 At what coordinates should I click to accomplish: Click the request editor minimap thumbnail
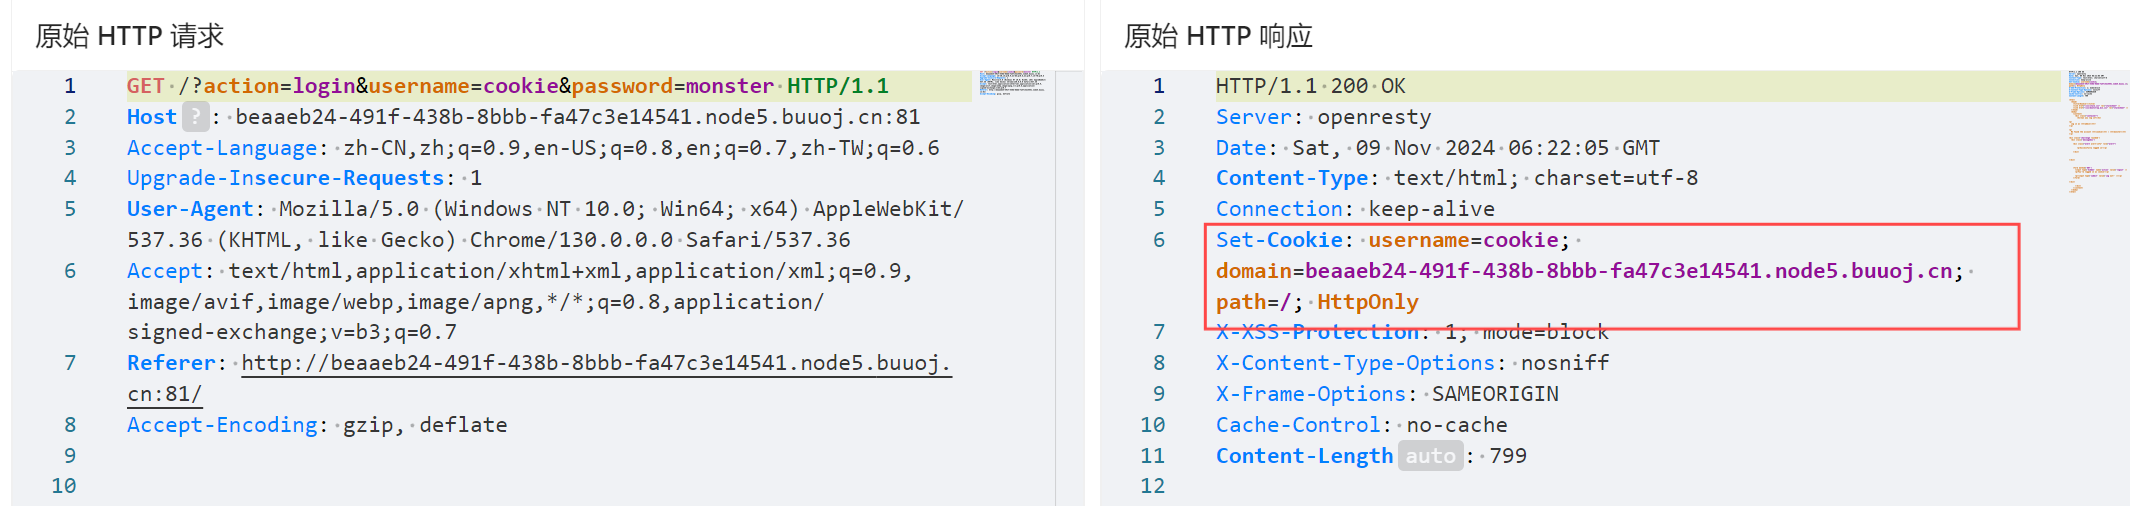coord(1012,83)
